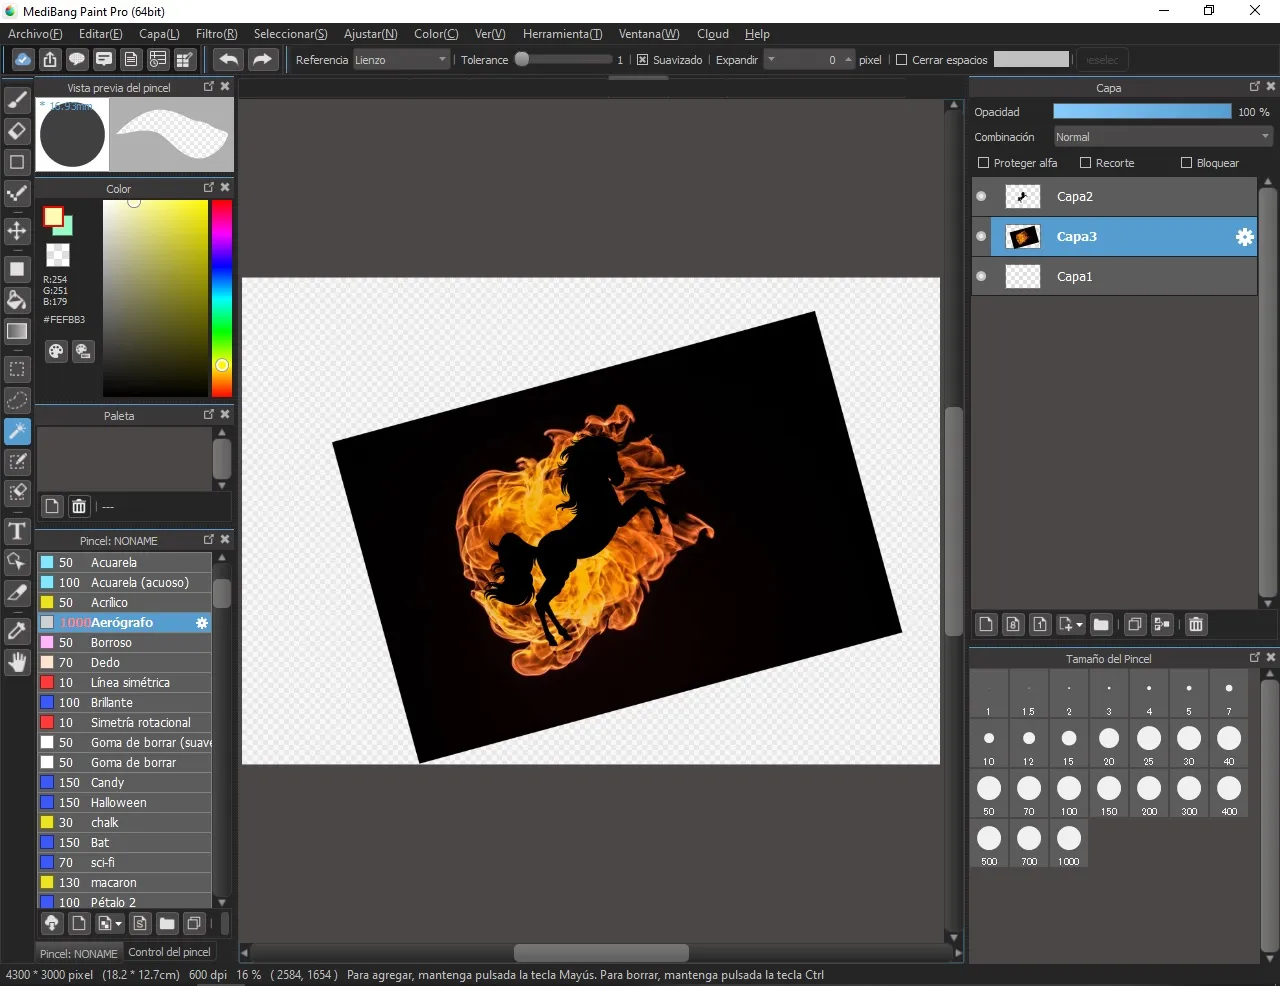Image resolution: width=1280 pixels, height=986 pixels.
Task: Open the Capa menu in menu bar
Action: tap(159, 34)
